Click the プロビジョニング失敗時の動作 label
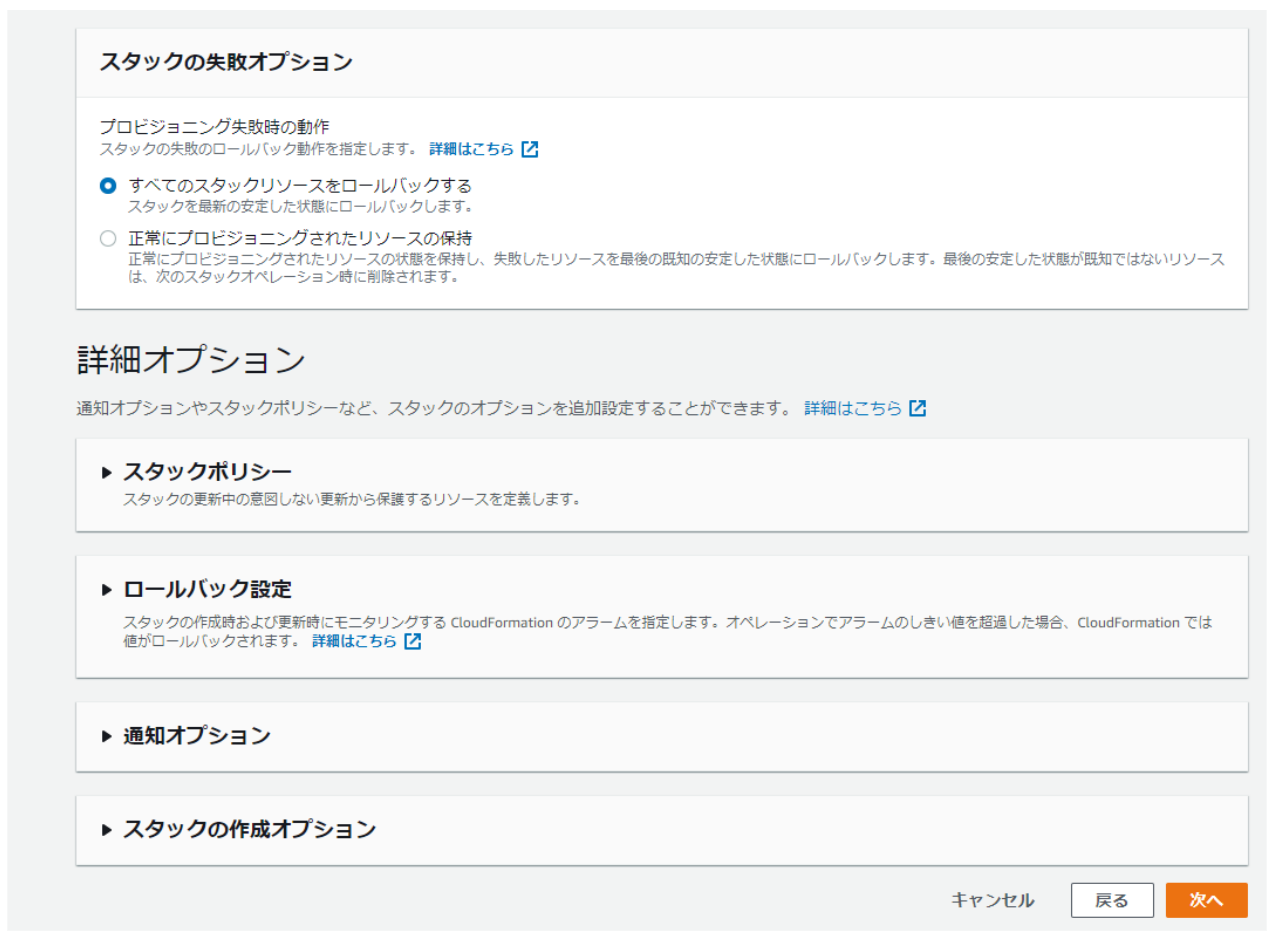This screenshot has width=1278, height=937. 214,127
